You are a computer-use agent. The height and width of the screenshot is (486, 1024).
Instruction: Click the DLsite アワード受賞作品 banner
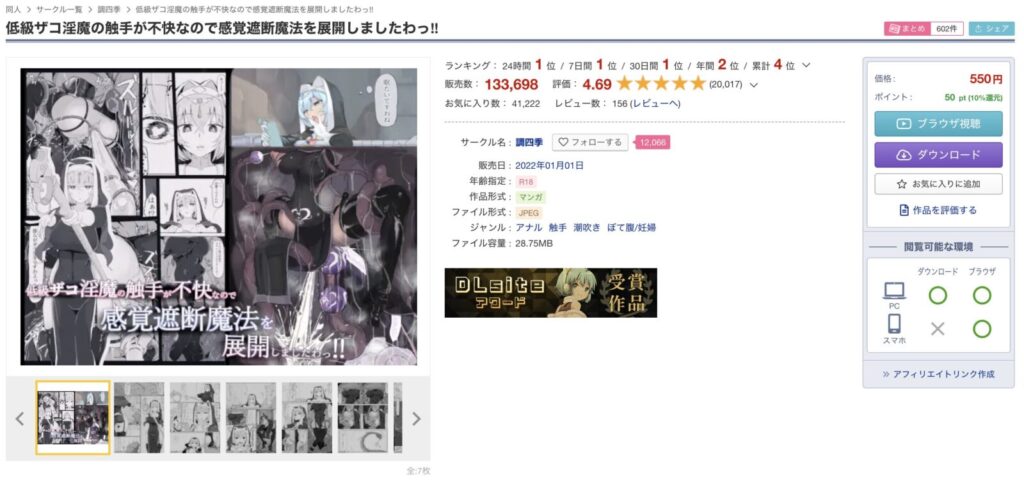[x=551, y=293]
